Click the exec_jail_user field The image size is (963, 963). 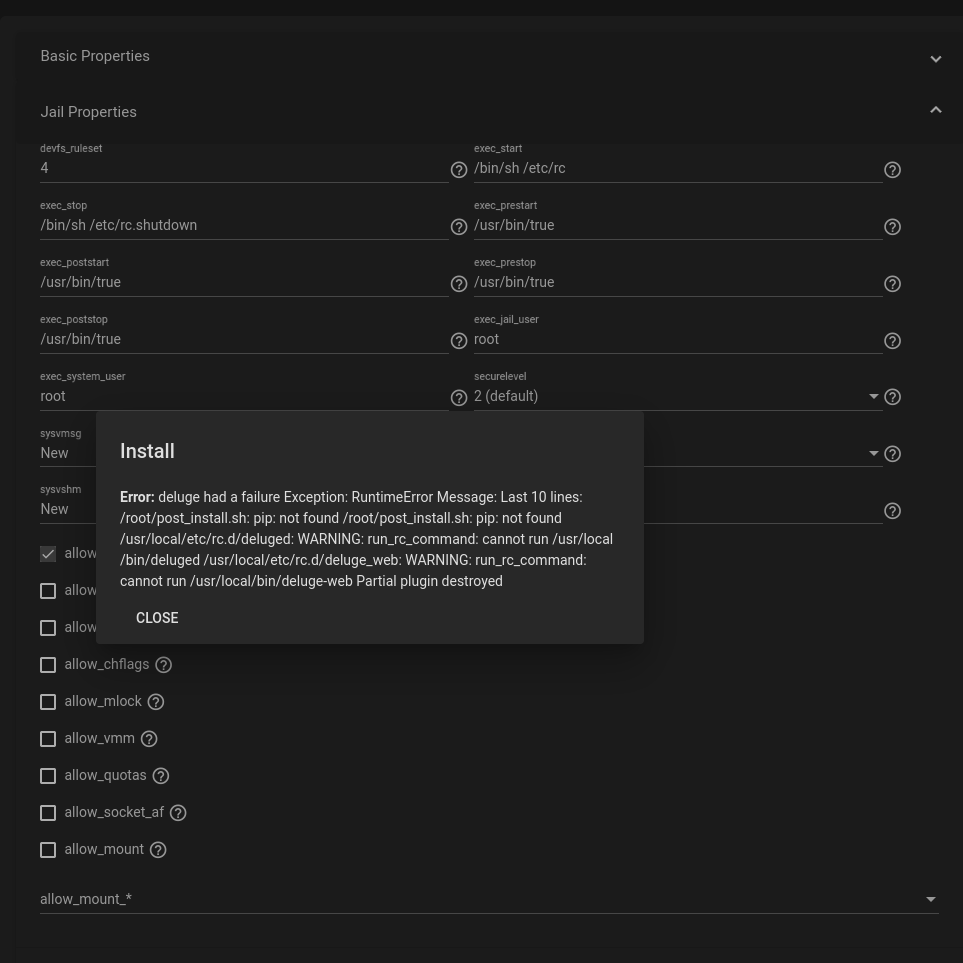point(678,340)
